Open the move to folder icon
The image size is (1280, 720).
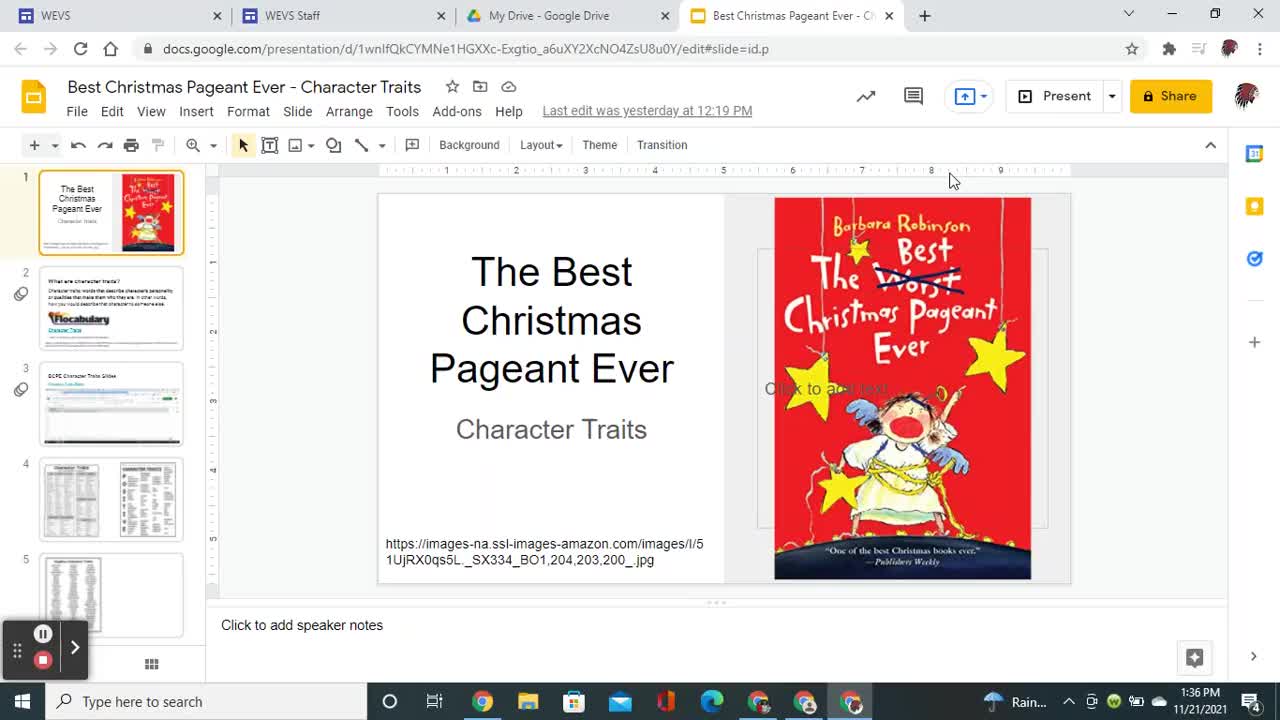480,87
